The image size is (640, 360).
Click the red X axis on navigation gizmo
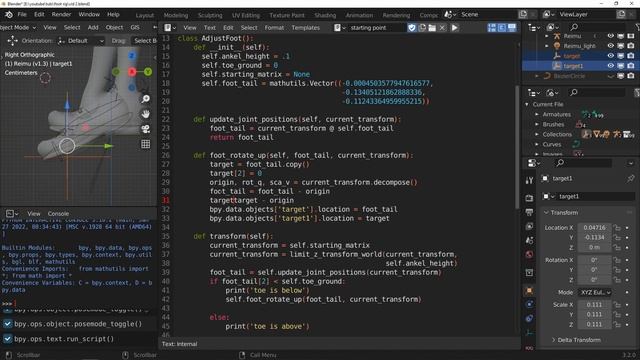(x=132, y=72)
